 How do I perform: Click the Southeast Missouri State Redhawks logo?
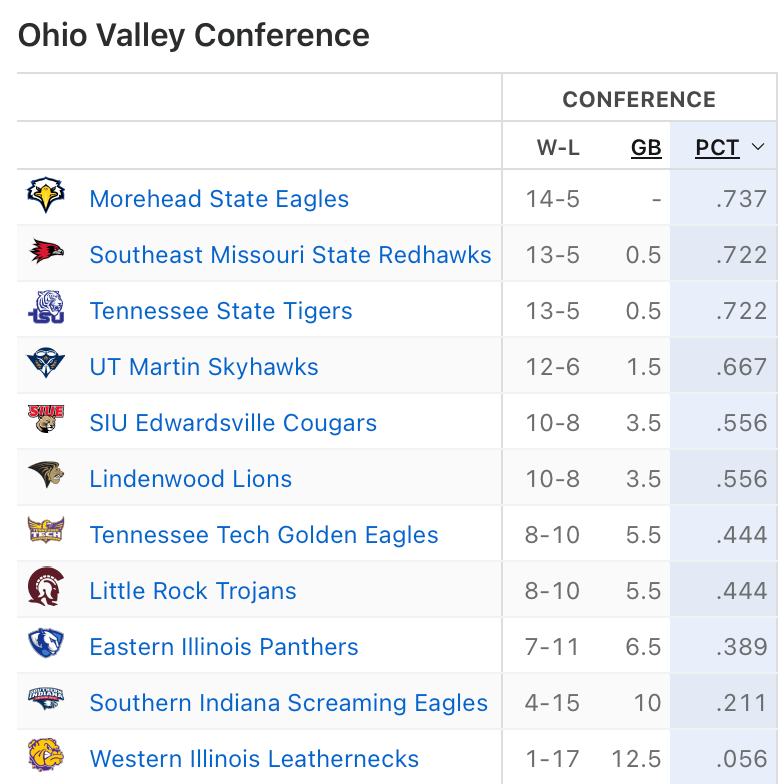point(46,253)
